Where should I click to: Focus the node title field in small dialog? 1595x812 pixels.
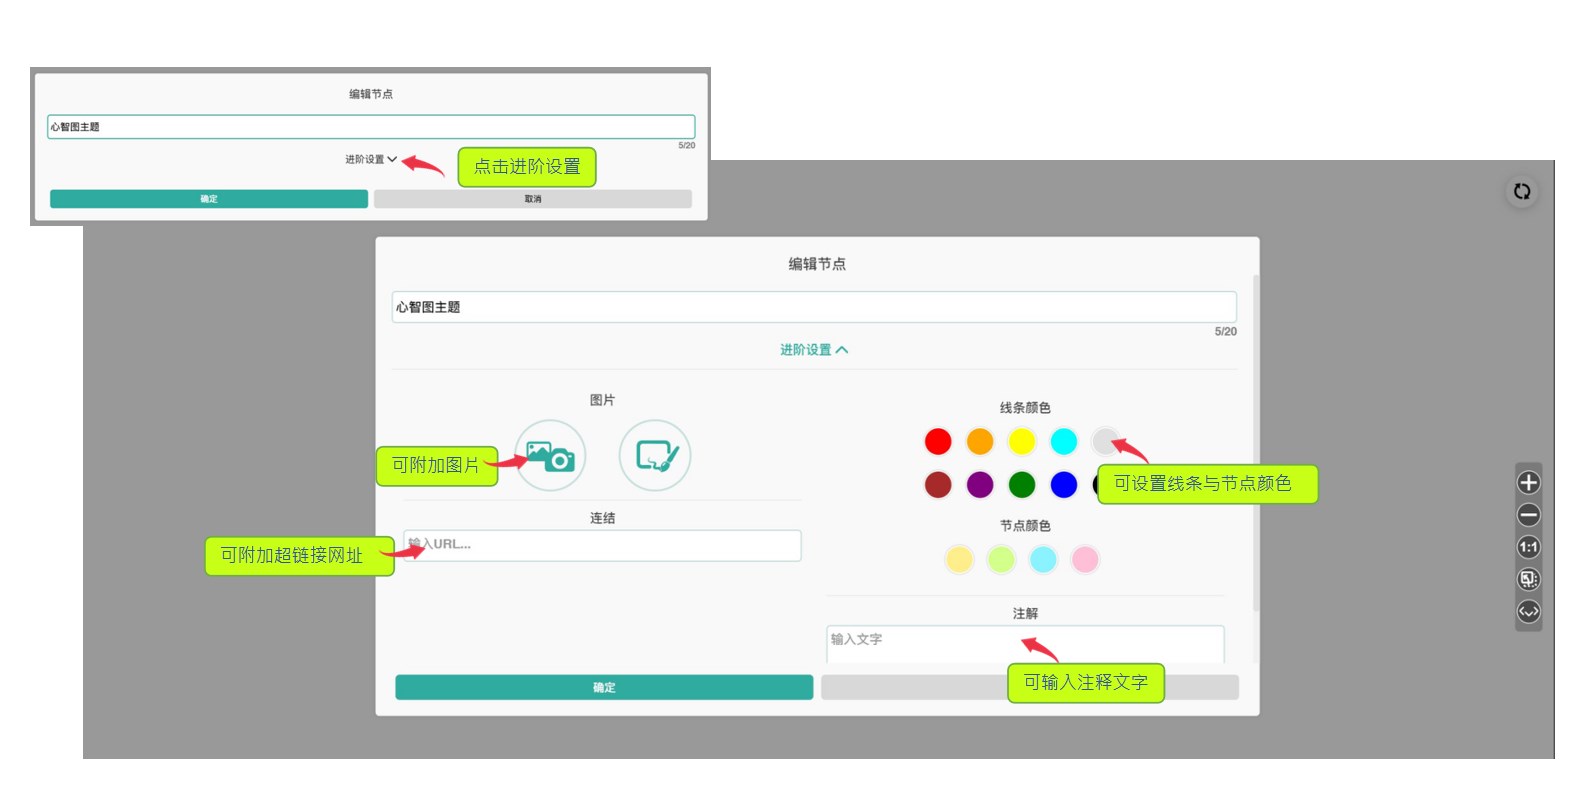point(371,127)
